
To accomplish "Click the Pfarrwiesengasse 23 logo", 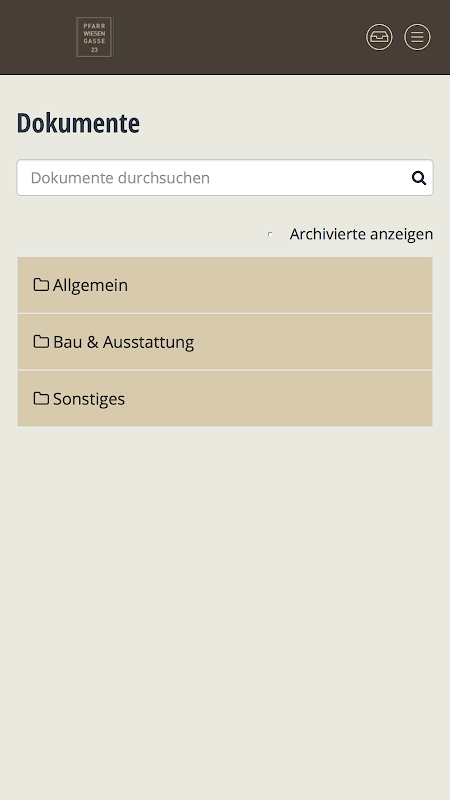I will click(x=94, y=37).
